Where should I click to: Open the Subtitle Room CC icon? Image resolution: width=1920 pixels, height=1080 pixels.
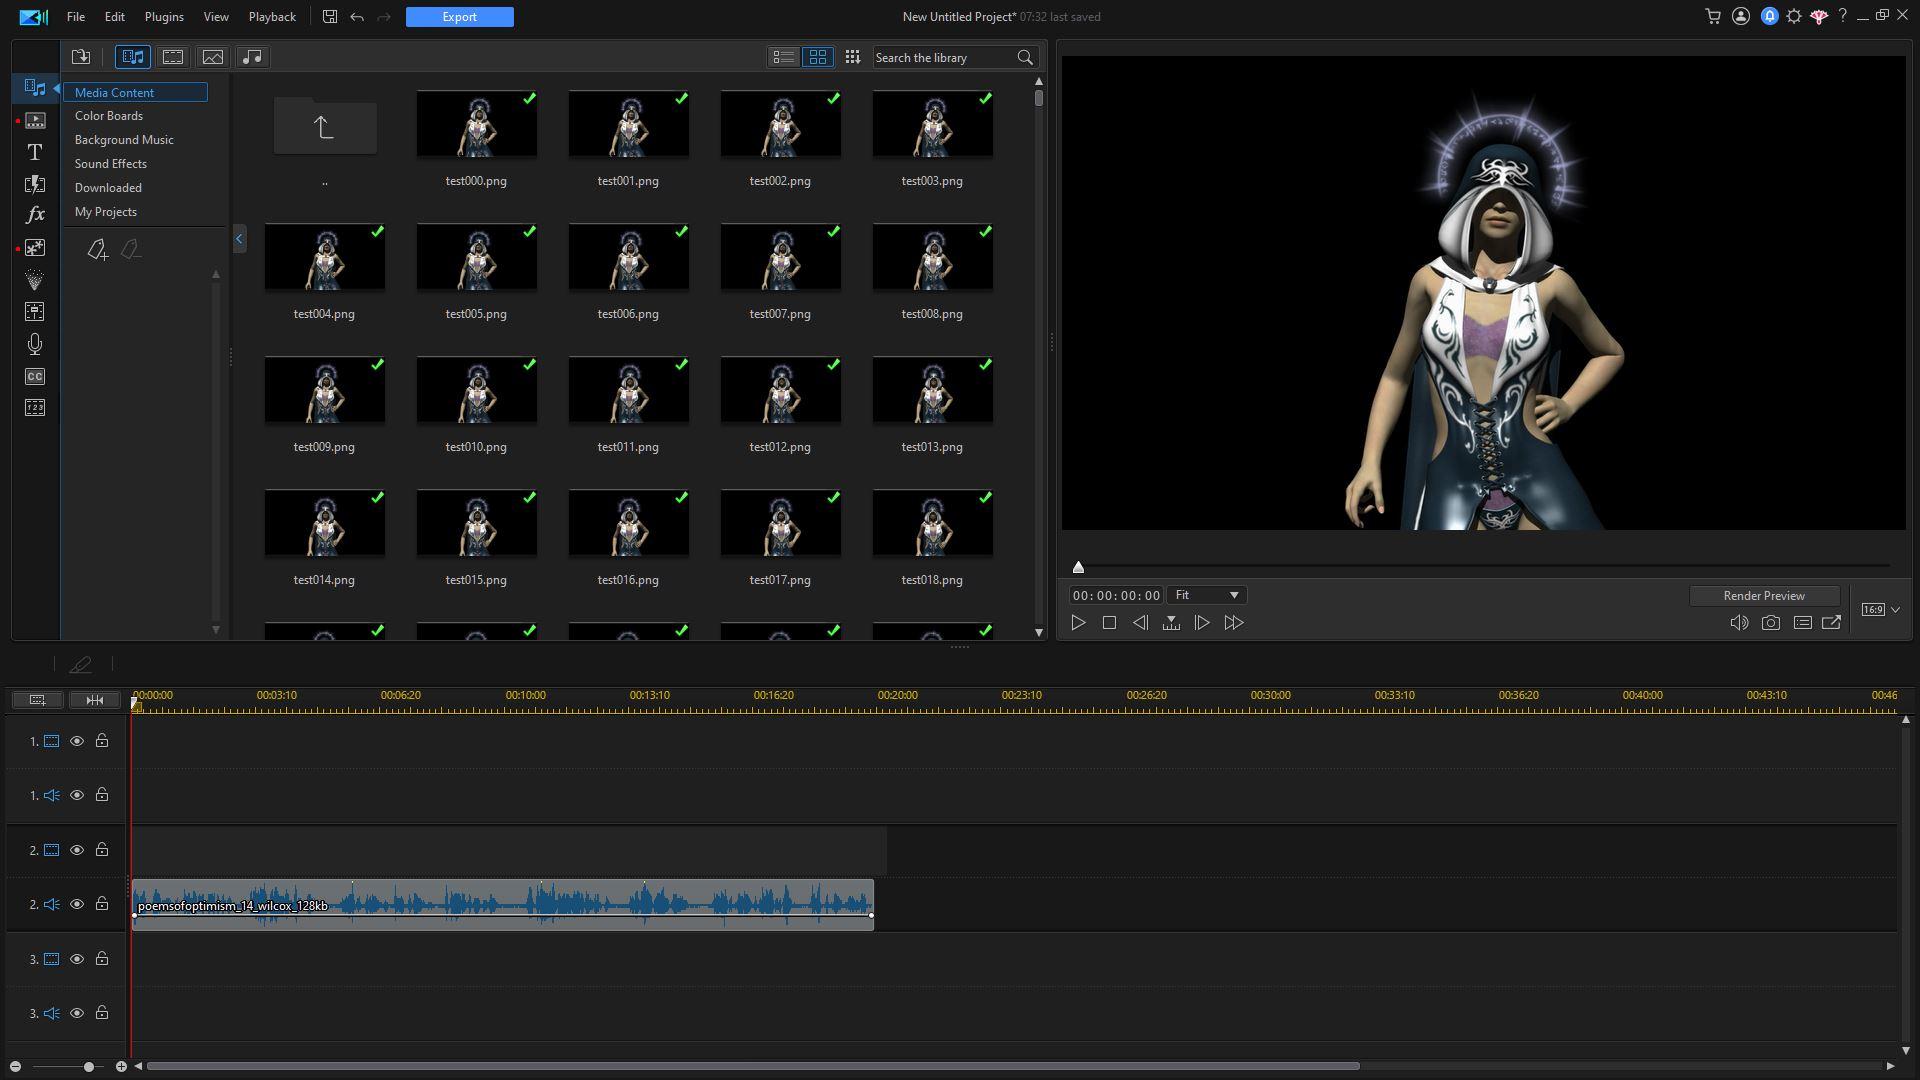[34, 376]
